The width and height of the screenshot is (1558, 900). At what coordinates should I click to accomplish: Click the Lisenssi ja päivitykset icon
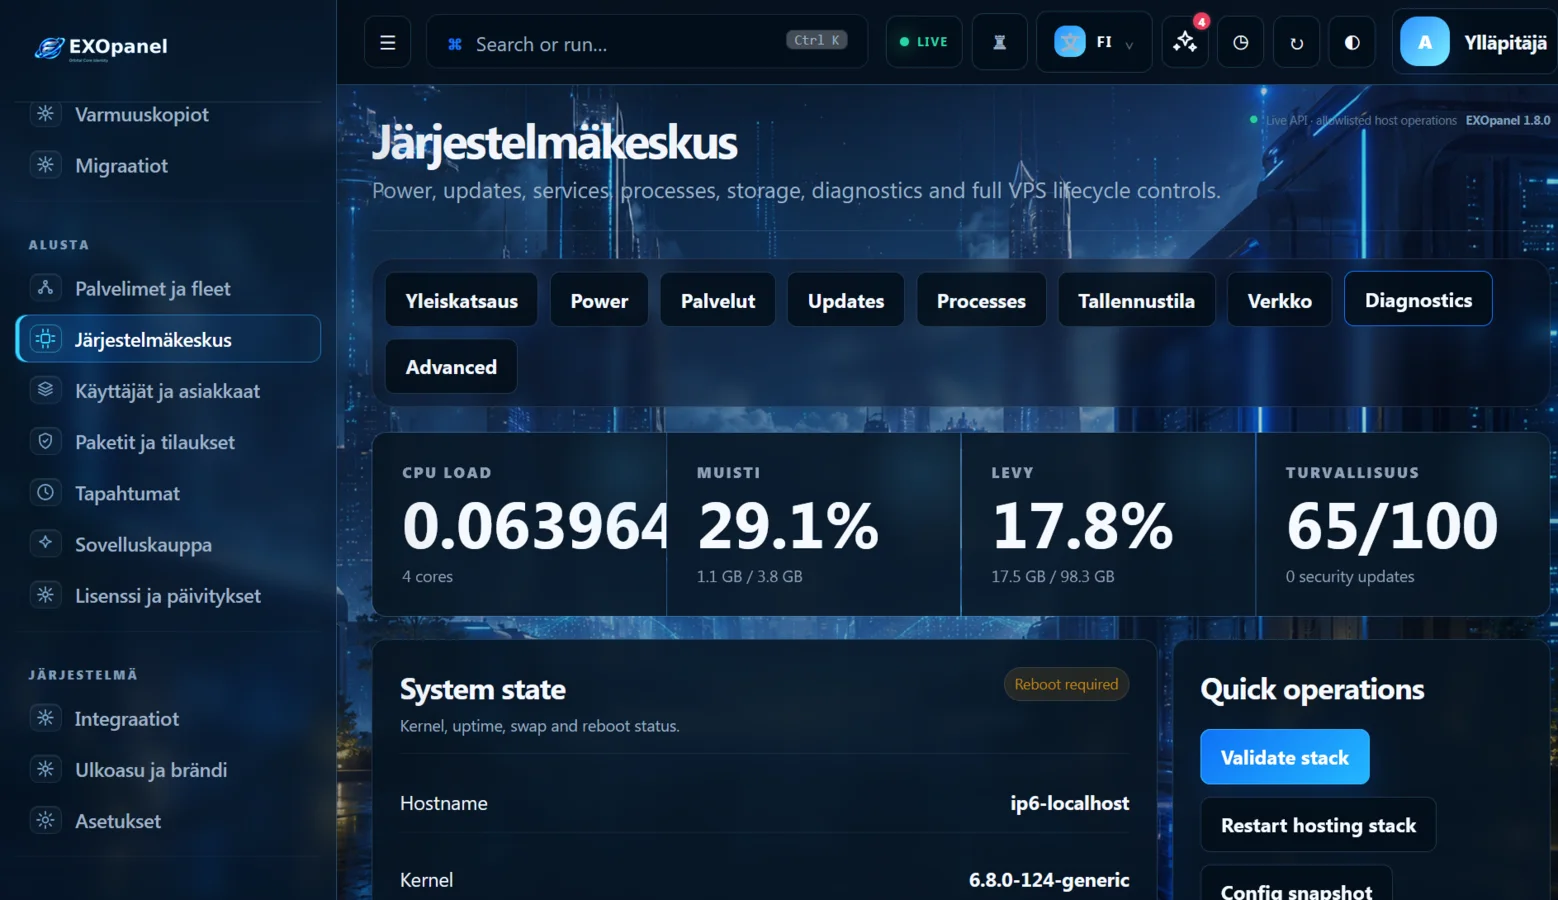45,595
